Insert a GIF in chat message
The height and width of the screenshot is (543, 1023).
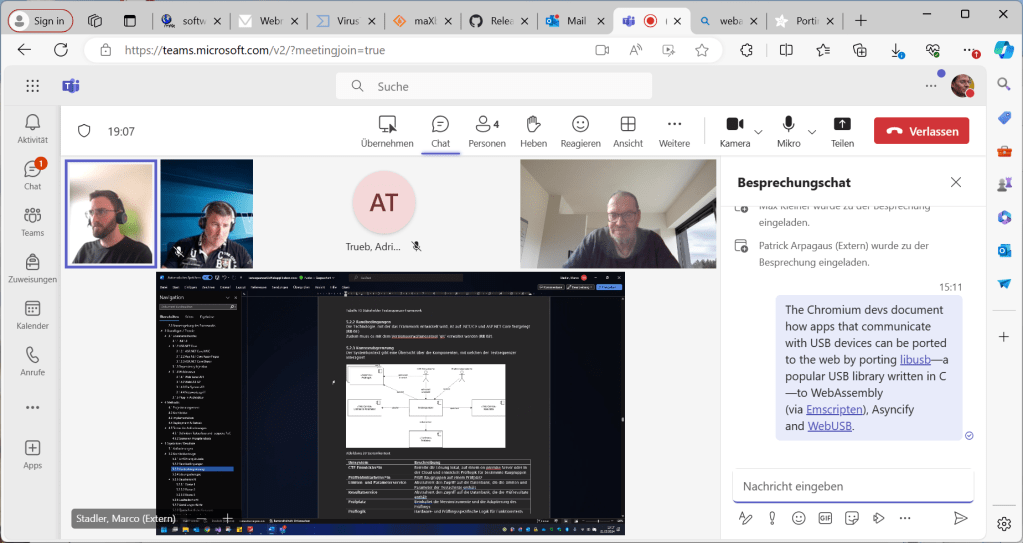825,518
